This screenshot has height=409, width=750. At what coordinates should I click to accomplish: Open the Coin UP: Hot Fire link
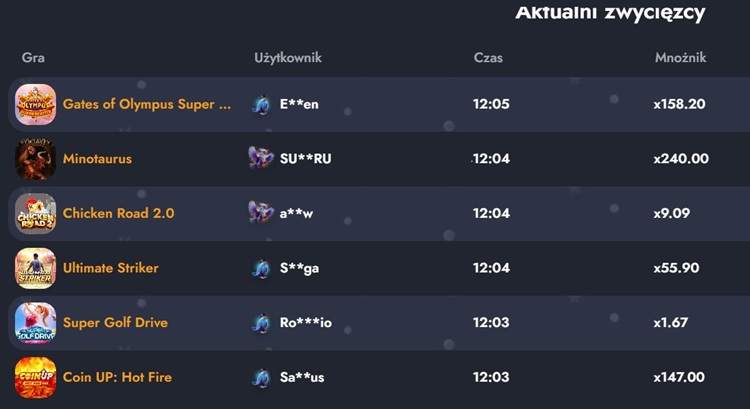pyautogui.click(x=117, y=377)
